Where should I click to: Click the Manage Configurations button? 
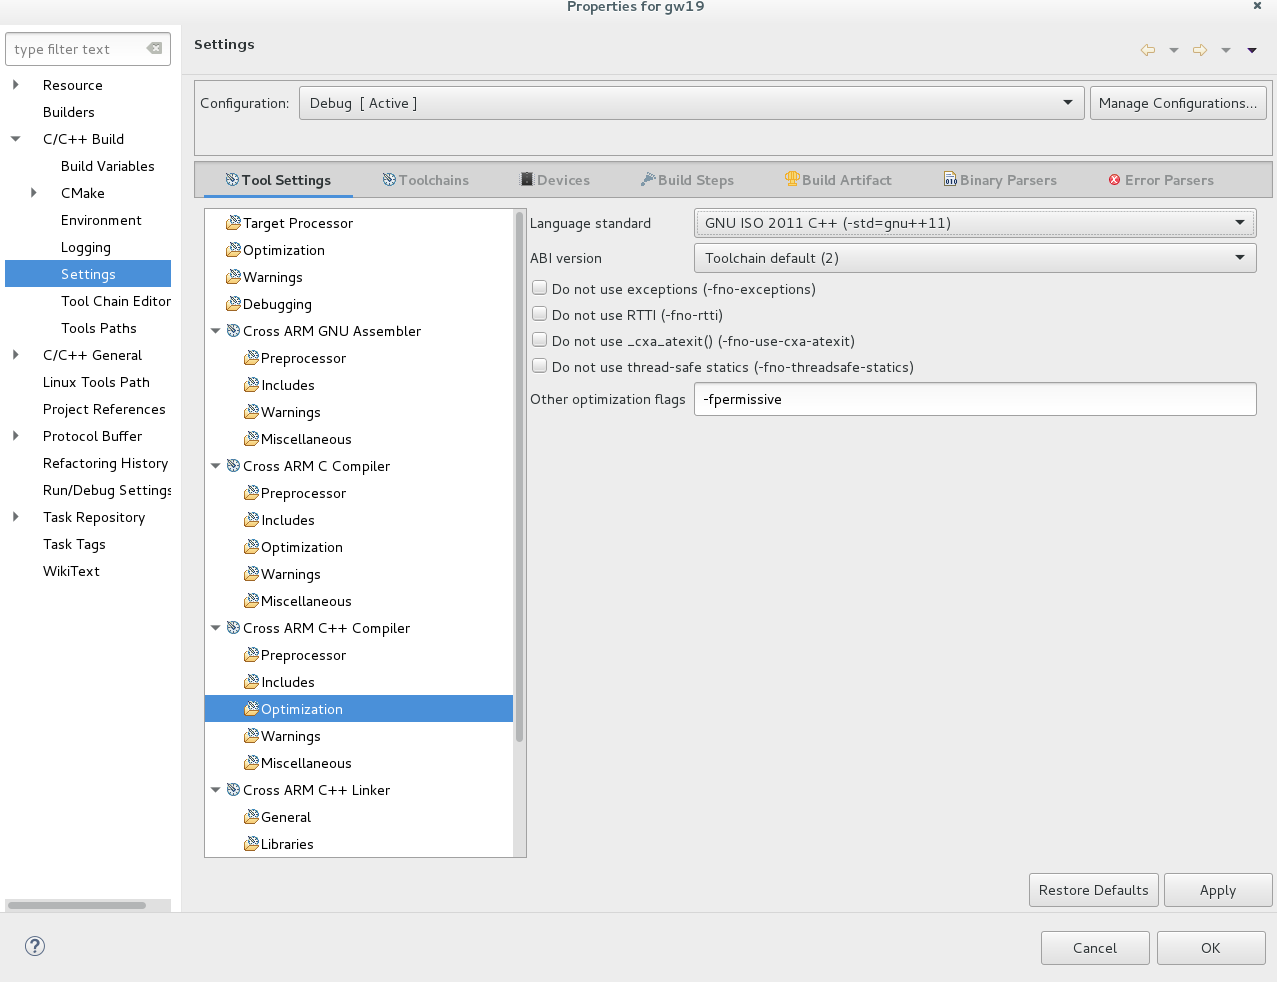tap(1177, 103)
